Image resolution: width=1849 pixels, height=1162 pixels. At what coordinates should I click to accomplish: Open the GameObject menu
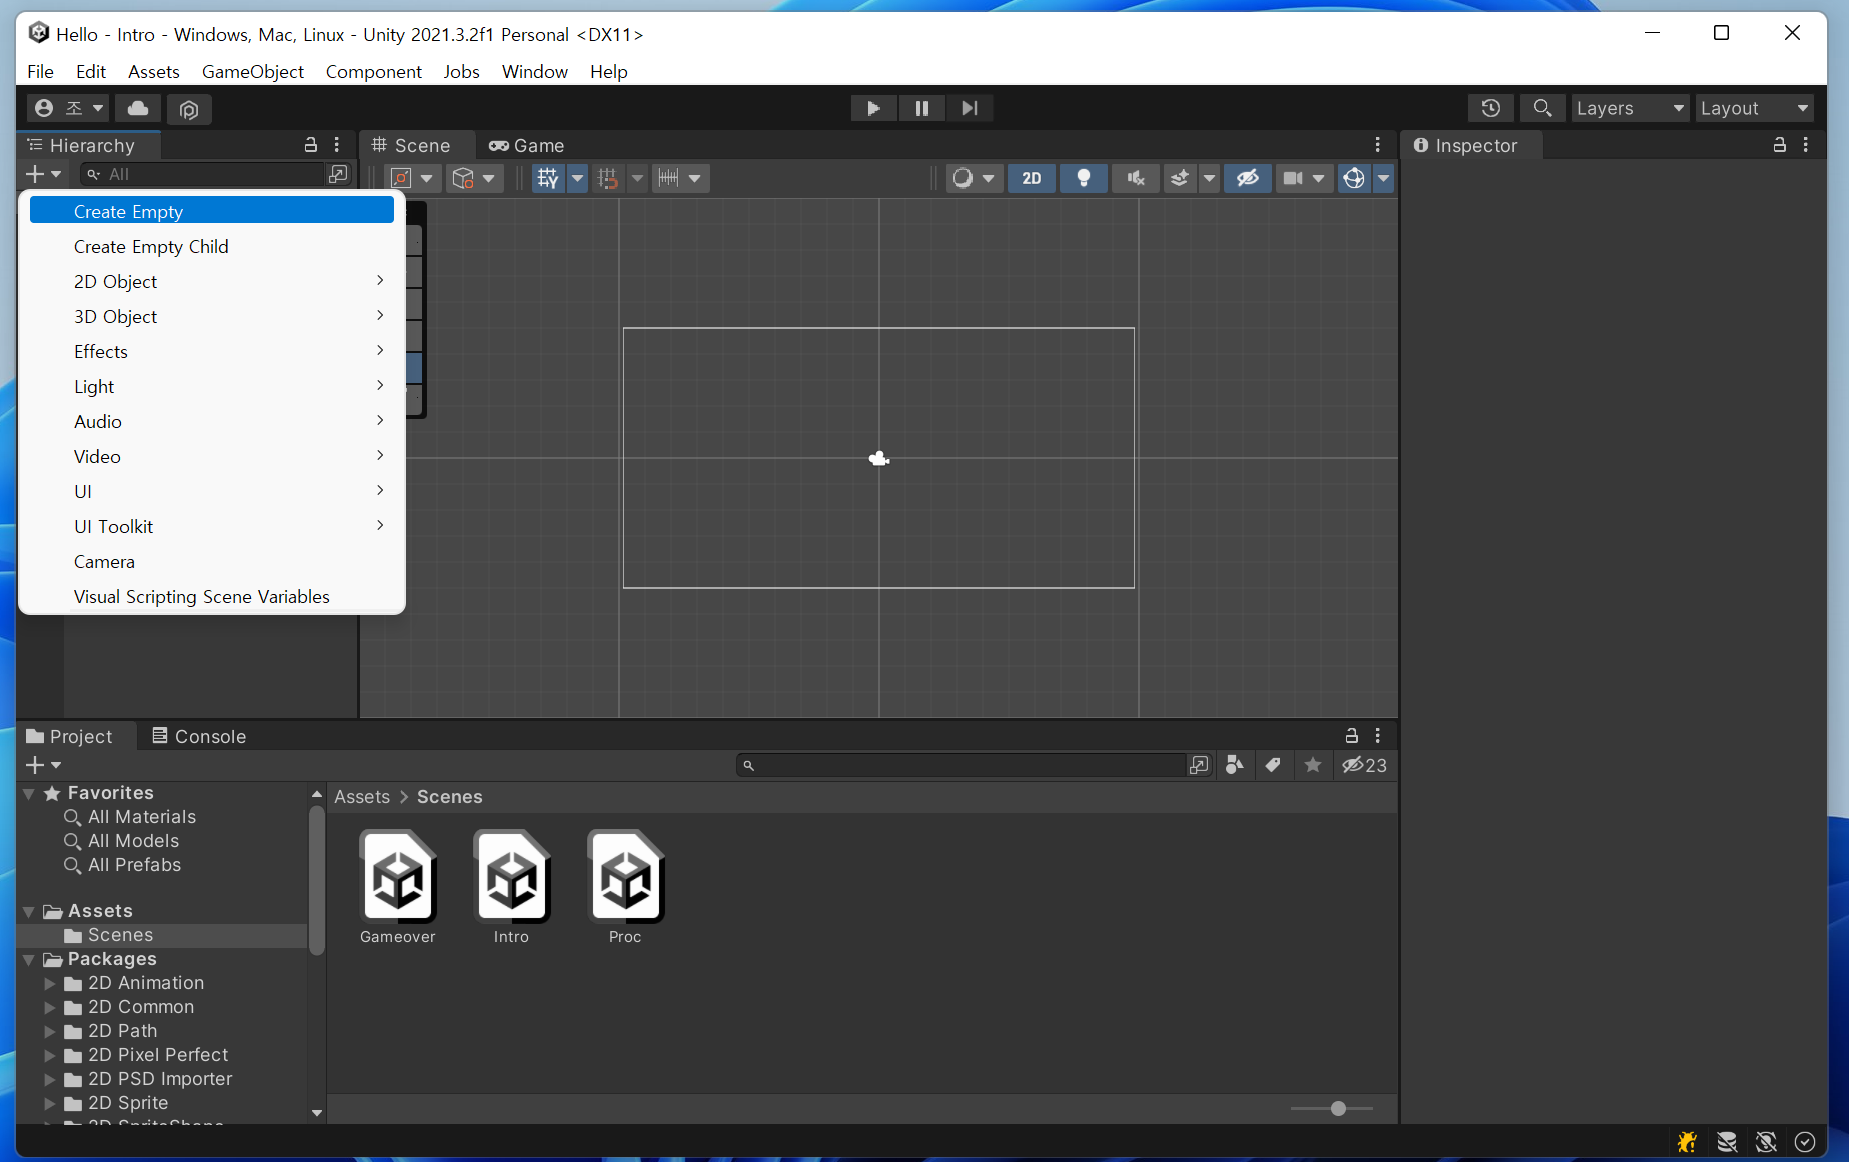pos(253,71)
